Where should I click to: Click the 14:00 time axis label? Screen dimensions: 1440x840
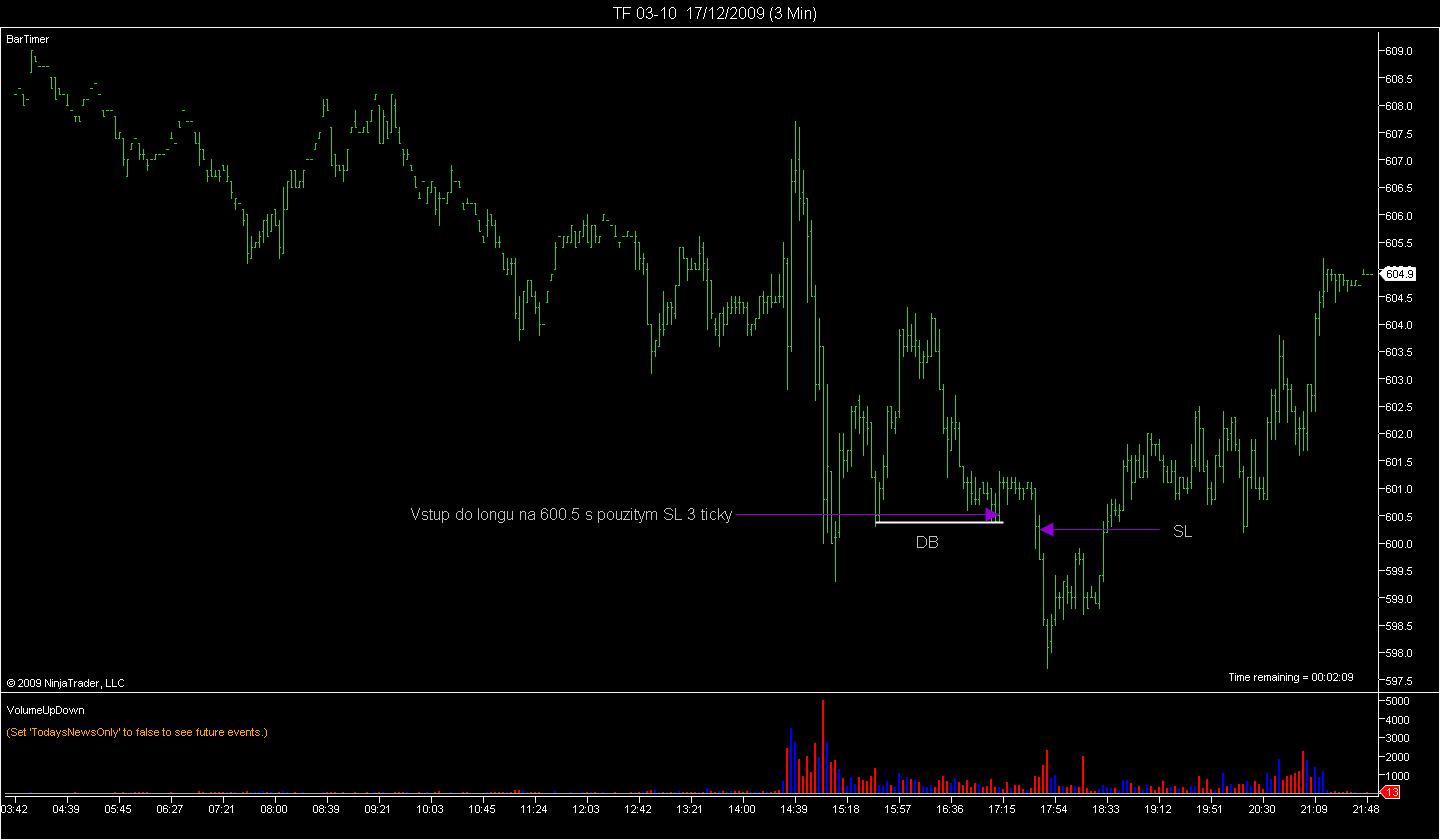(742, 809)
